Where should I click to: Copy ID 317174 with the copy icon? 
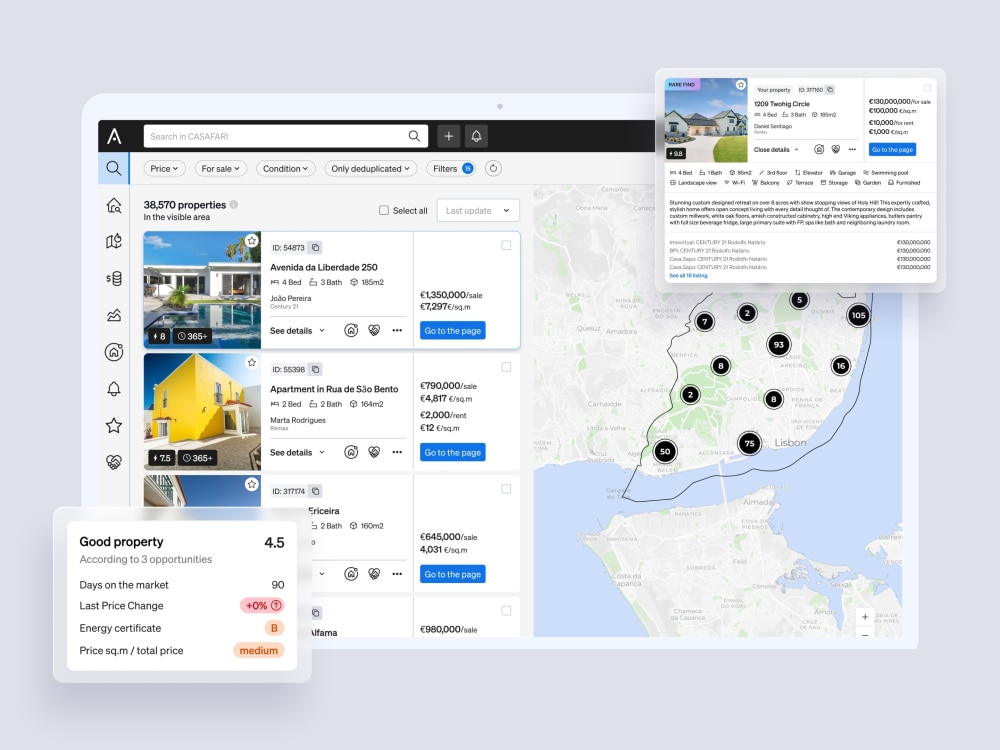pyautogui.click(x=316, y=491)
